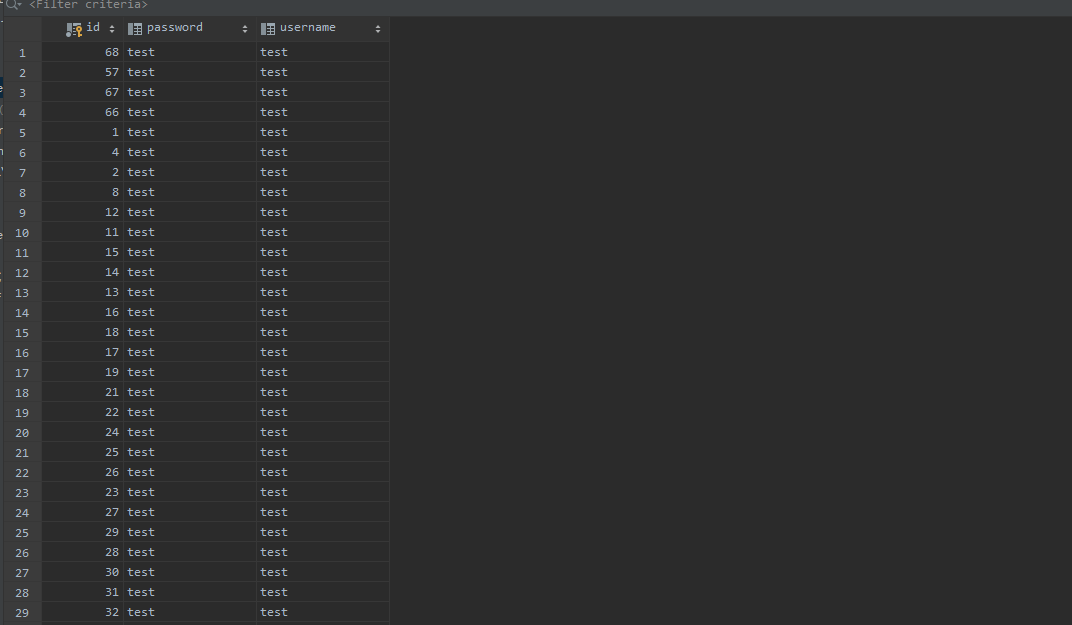
Task: Click the id cell containing 68
Action: point(111,52)
